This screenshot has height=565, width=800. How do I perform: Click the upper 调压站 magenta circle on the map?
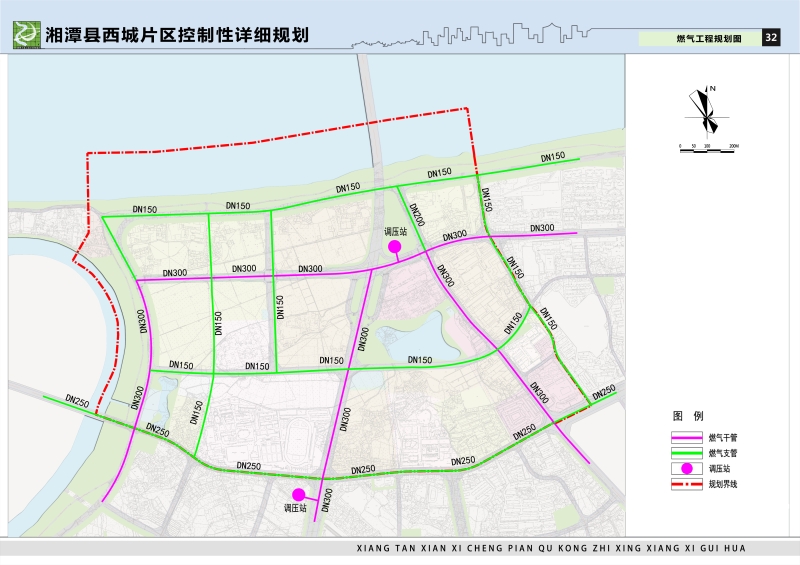(394, 247)
